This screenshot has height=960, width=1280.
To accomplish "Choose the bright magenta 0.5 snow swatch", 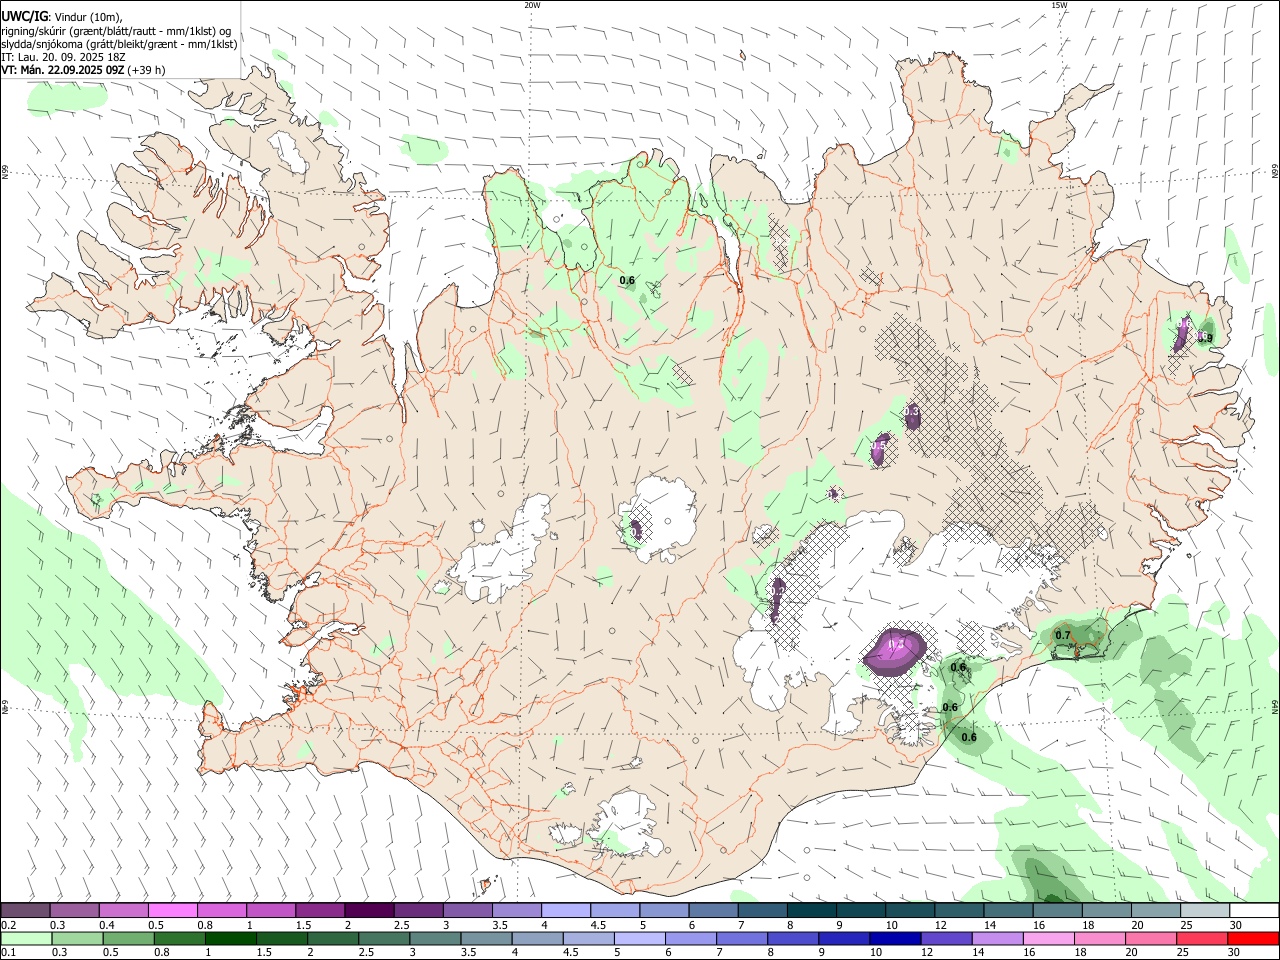I will click(173, 911).
